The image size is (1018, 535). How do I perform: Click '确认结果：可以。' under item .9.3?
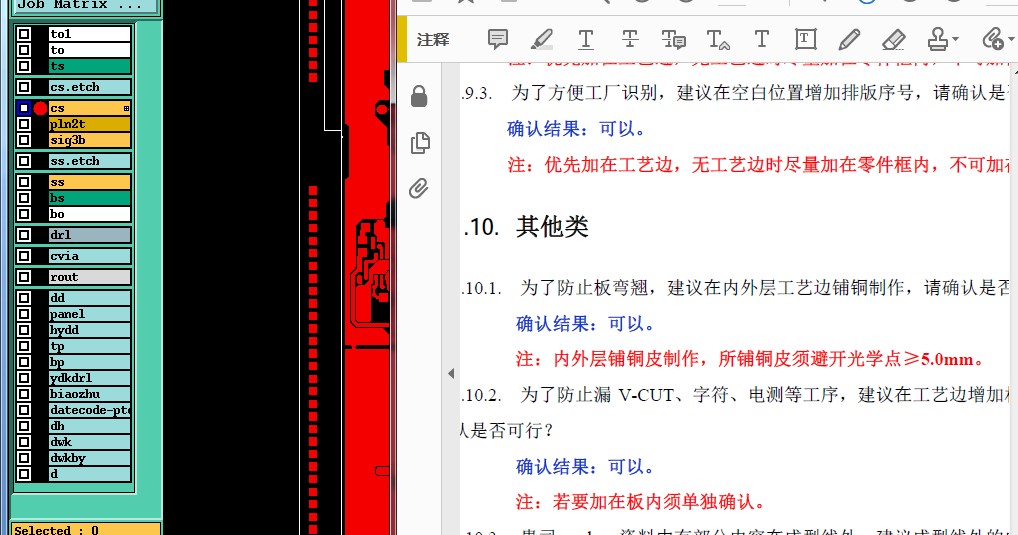577,129
